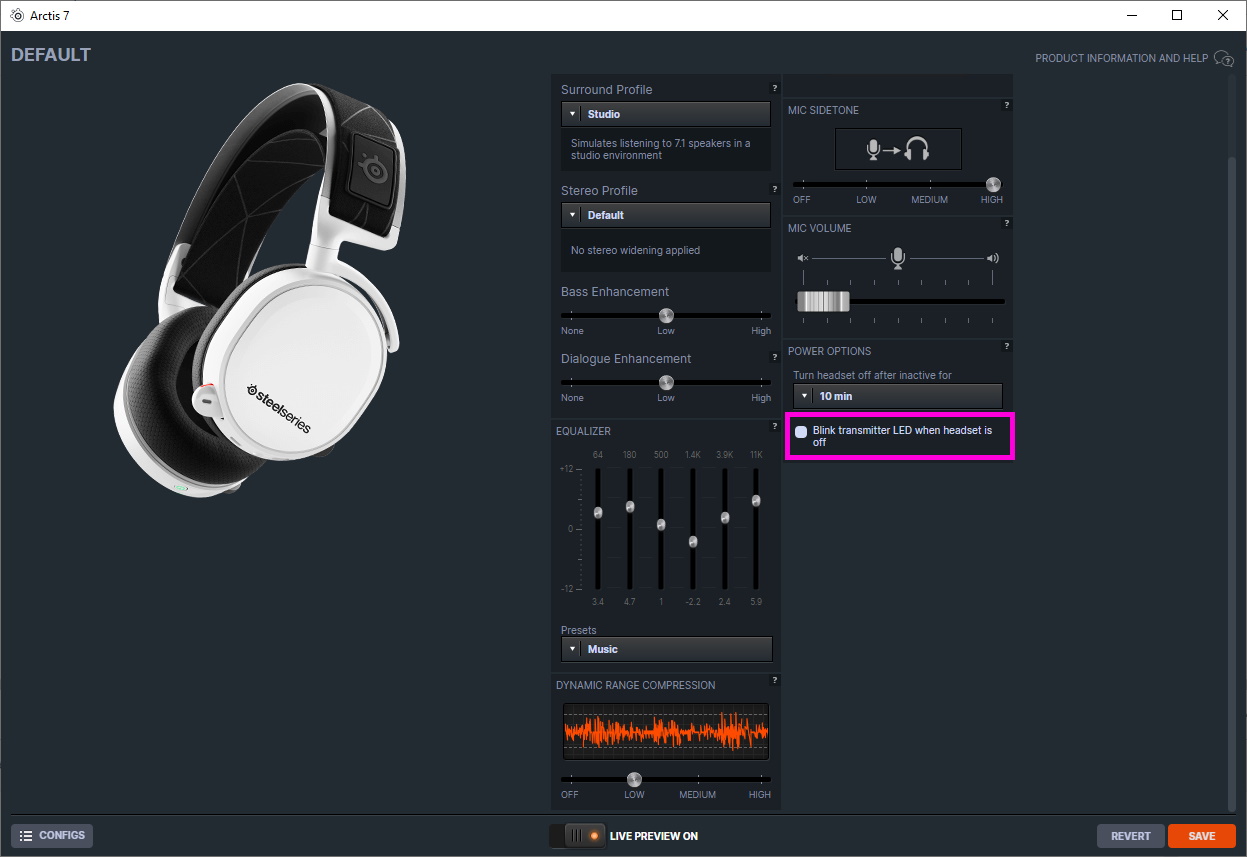Screen dimensions: 1247x857
Task: Click the loud speaker icon in Mic Volume
Action: pos(992,258)
